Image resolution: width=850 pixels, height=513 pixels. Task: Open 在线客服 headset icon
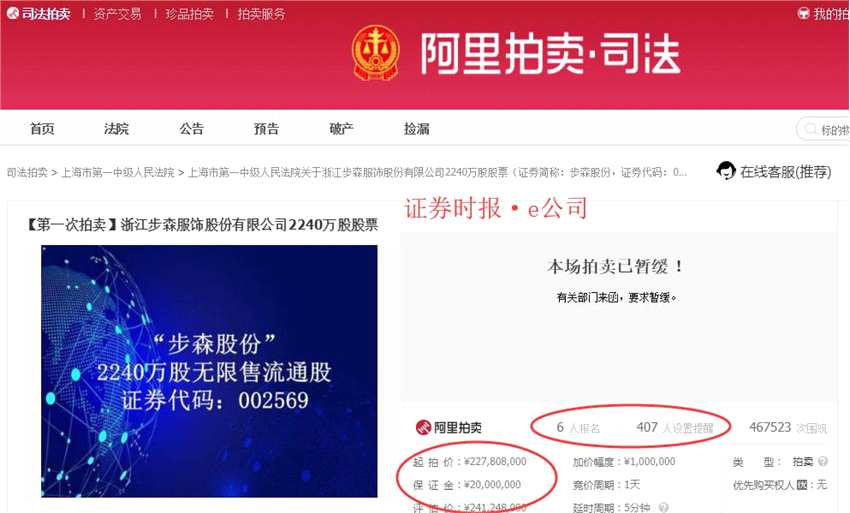click(725, 171)
